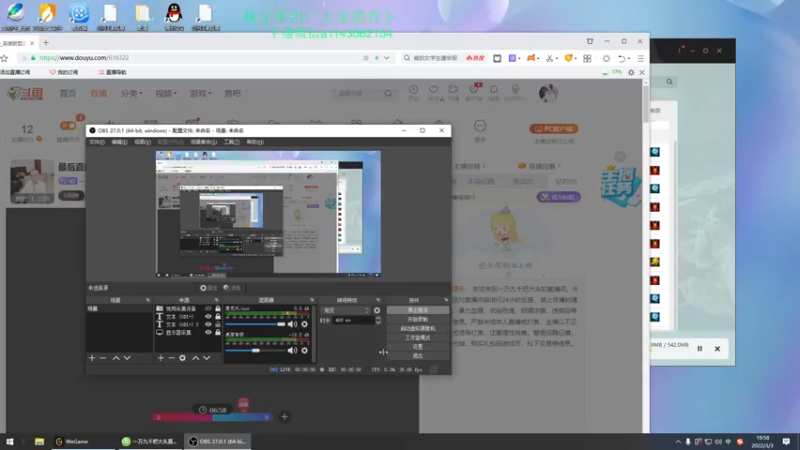Expand the Douyu 视频 menu
Screen dimensions: 800x450
pyautogui.click(x=165, y=93)
